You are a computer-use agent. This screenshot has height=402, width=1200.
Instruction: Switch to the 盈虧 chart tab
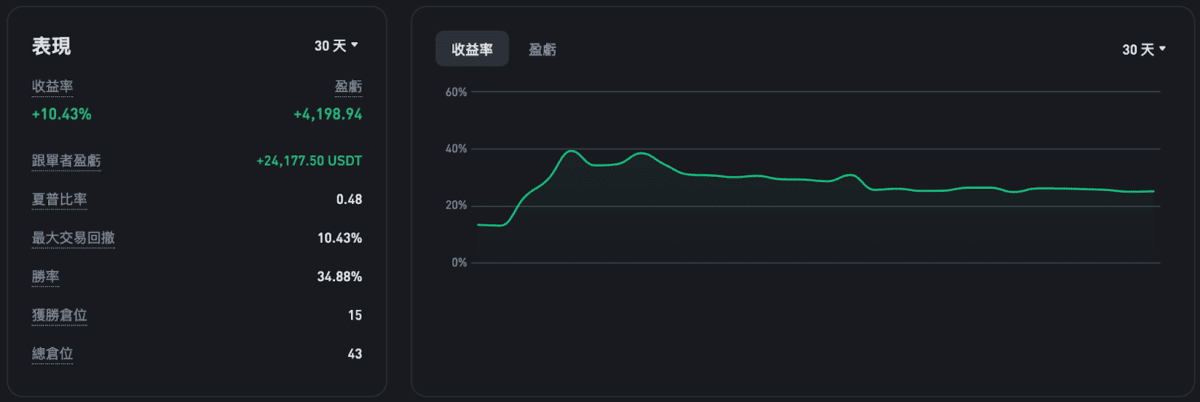(x=543, y=49)
